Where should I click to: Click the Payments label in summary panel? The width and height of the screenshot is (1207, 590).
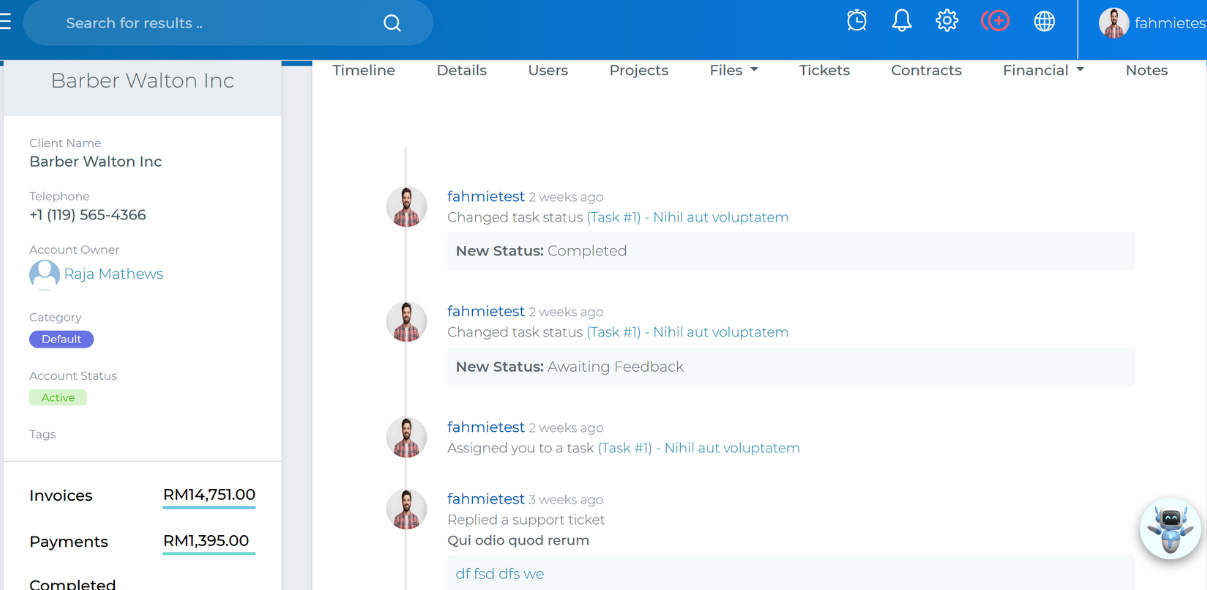[69, 542]
